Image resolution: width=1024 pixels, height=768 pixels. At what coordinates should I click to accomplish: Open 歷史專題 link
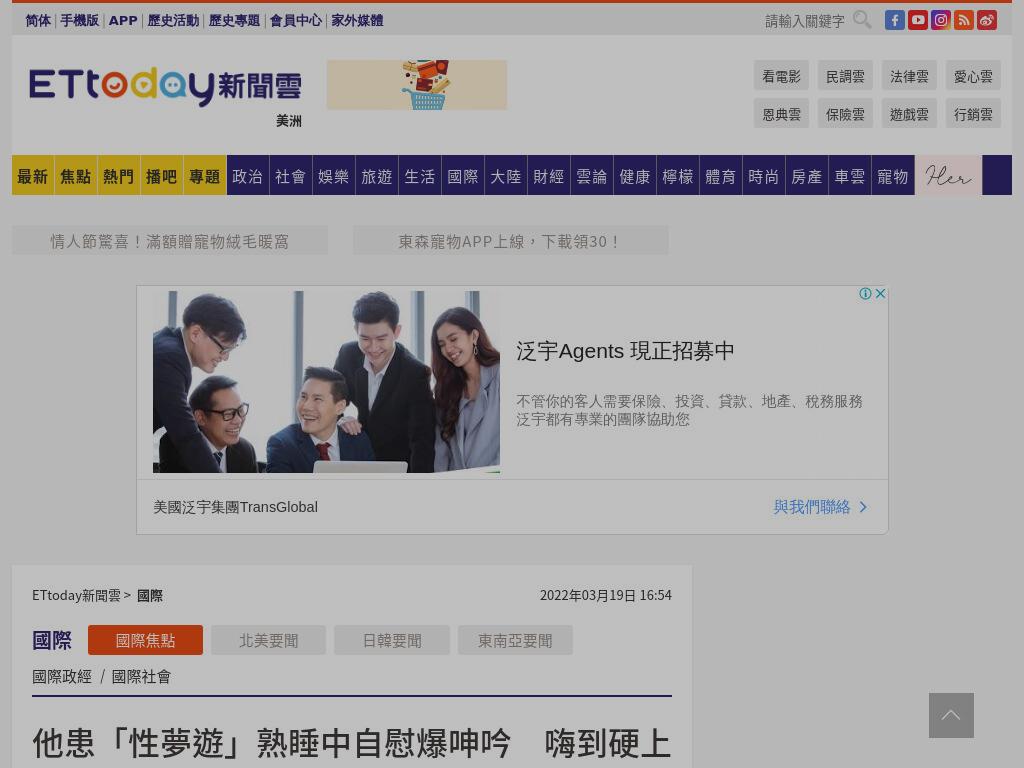pyautogui.click(x=234, y=21)
